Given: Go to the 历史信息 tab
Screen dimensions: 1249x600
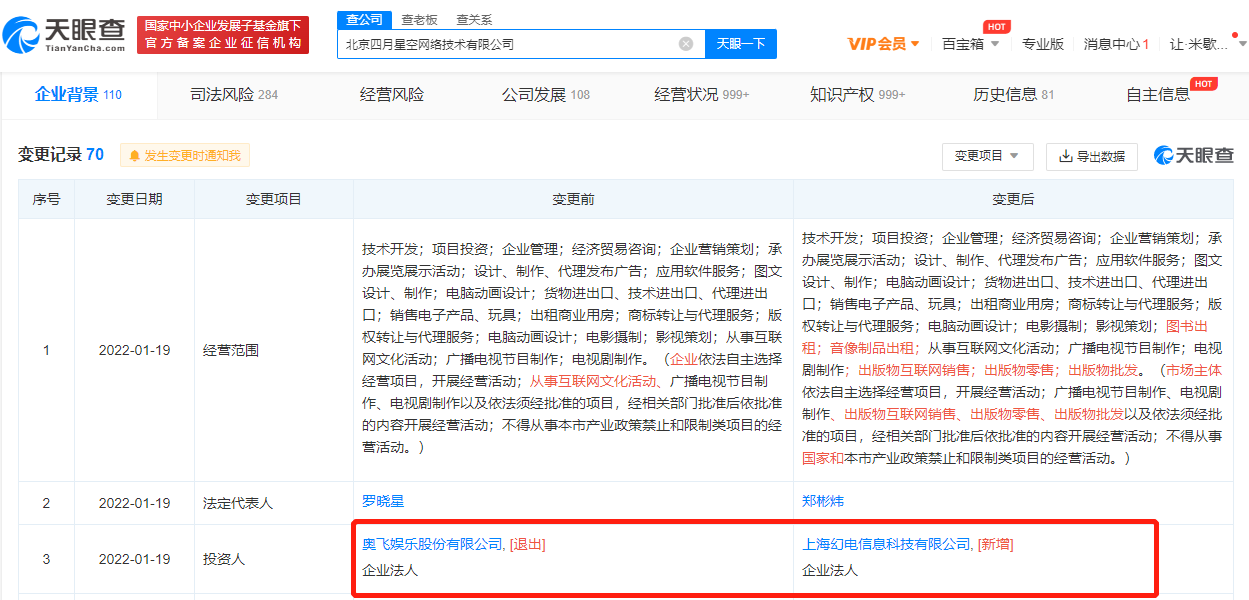Looking at the screenshot, I should click(1013, 95).
